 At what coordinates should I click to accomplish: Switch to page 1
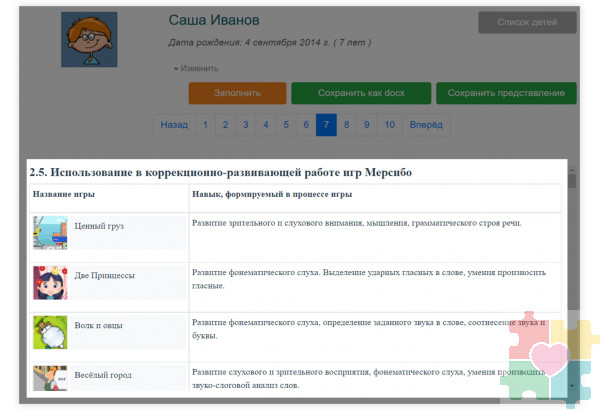205,125
